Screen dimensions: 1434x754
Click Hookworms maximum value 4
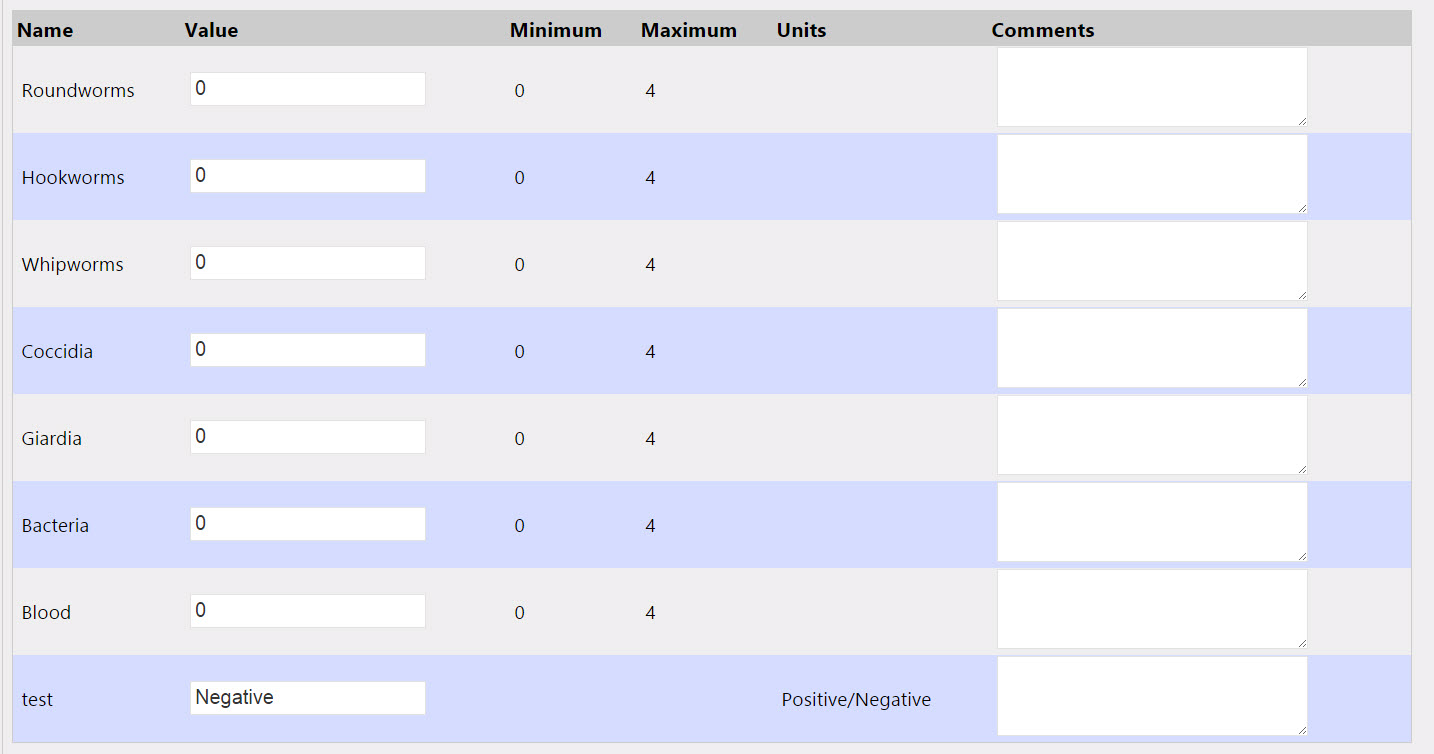pos(650,178)
